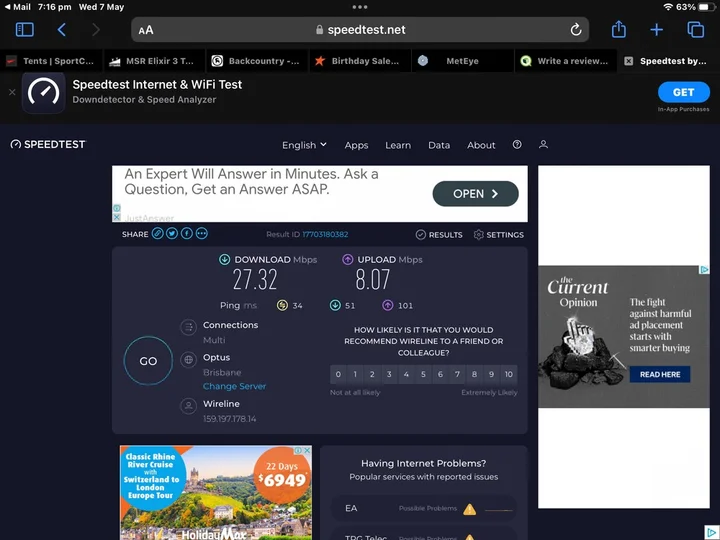Toggle Safari sidebar panel
The width and height of the screenshot is (720, 540).
pos(24,30)
